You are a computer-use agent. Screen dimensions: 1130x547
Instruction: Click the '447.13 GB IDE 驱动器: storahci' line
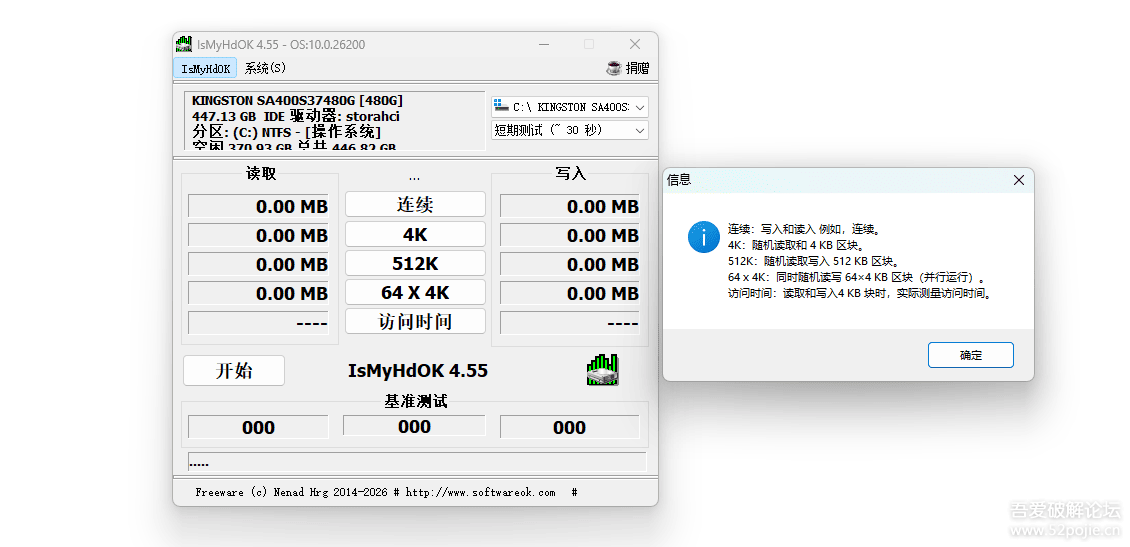click(x=295, y=117)
